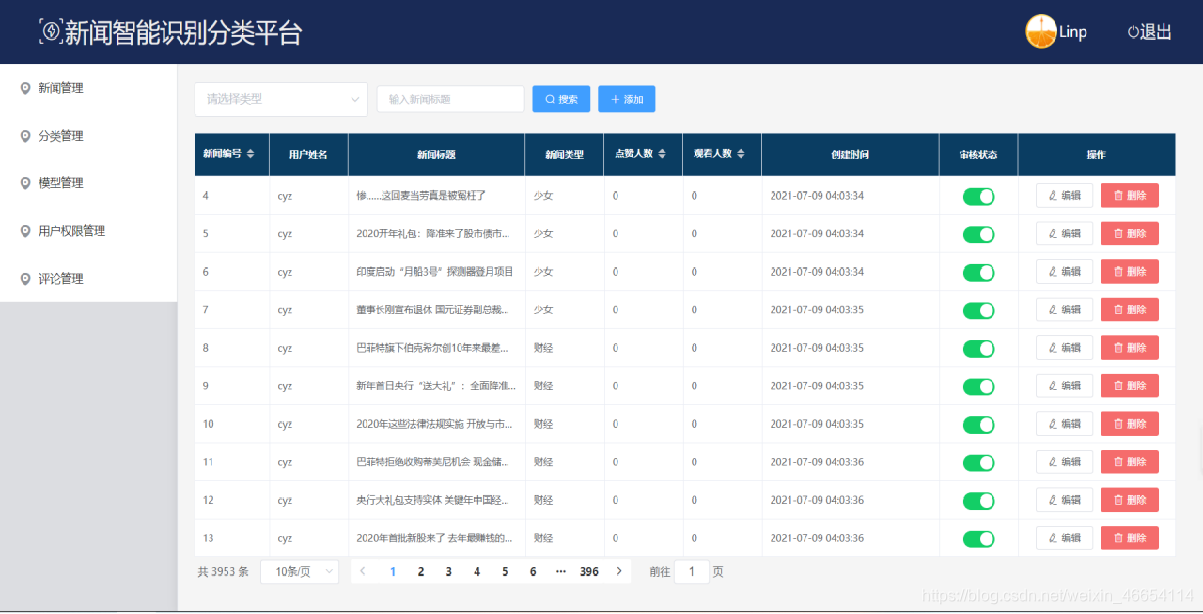Click the location pin icon beside 分类管理
This screenshot has height=614, width=1203.
click(x=25, y=136)
